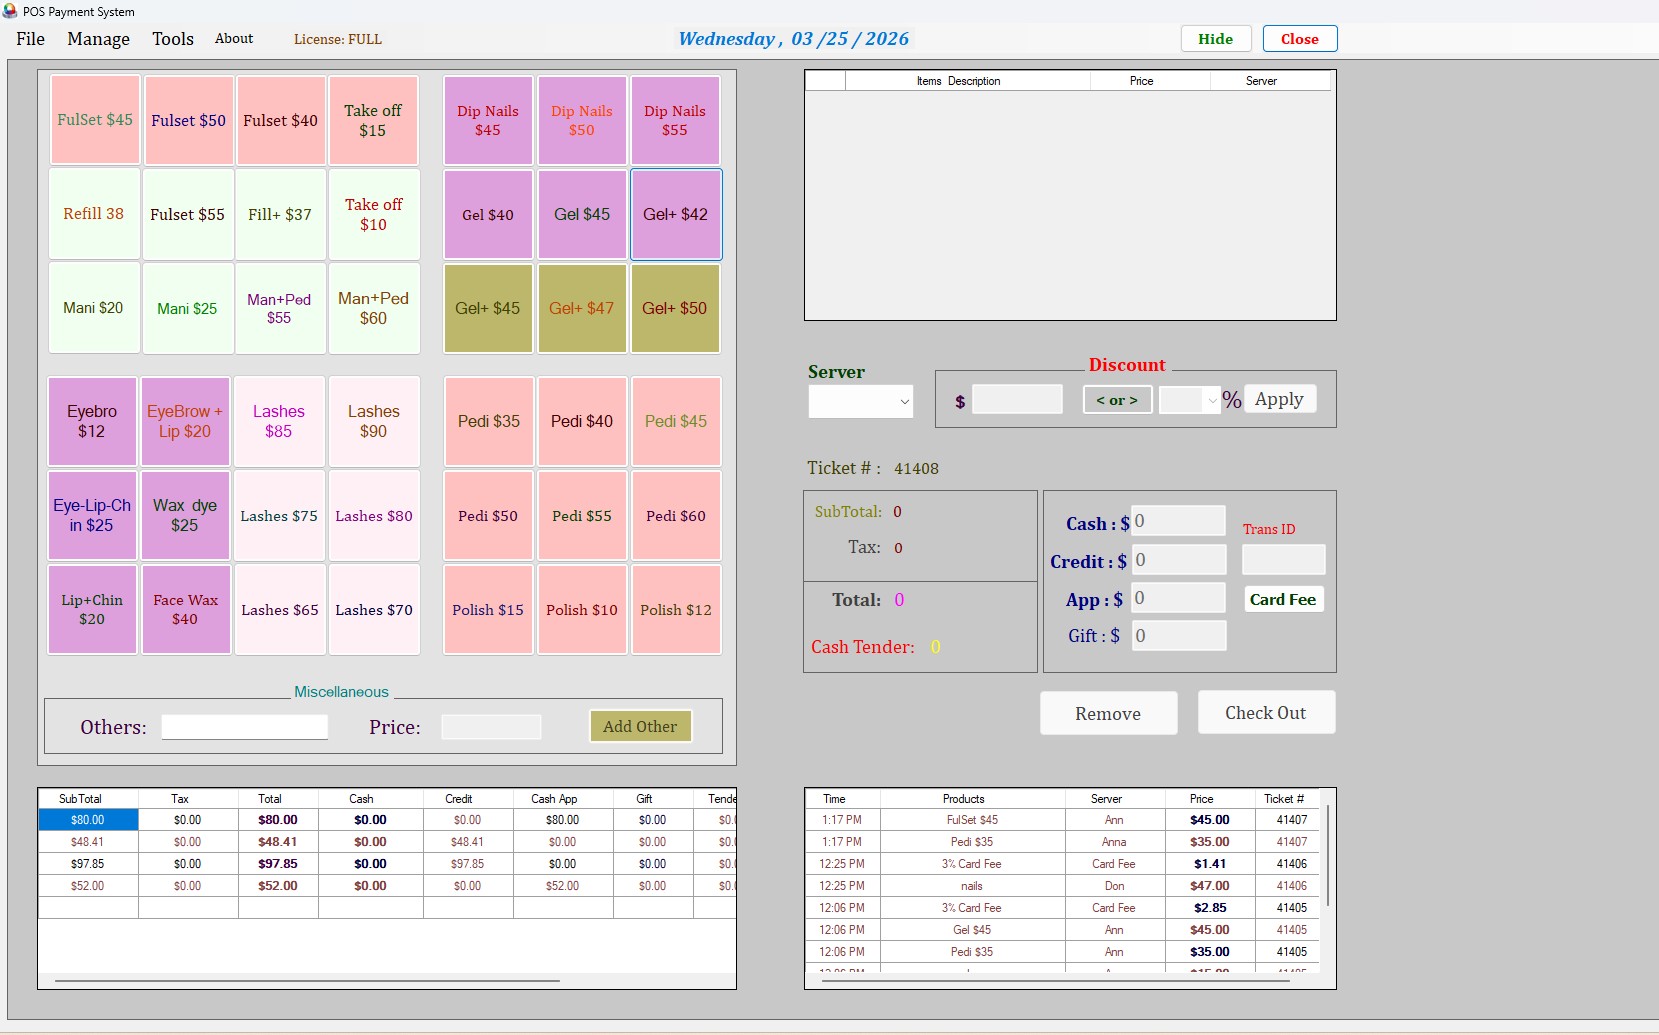Image resolution: width=1659 pixels, height=1035 pixels.
Task: Type in the Cash payment field
Action: tap(1177, 520)
